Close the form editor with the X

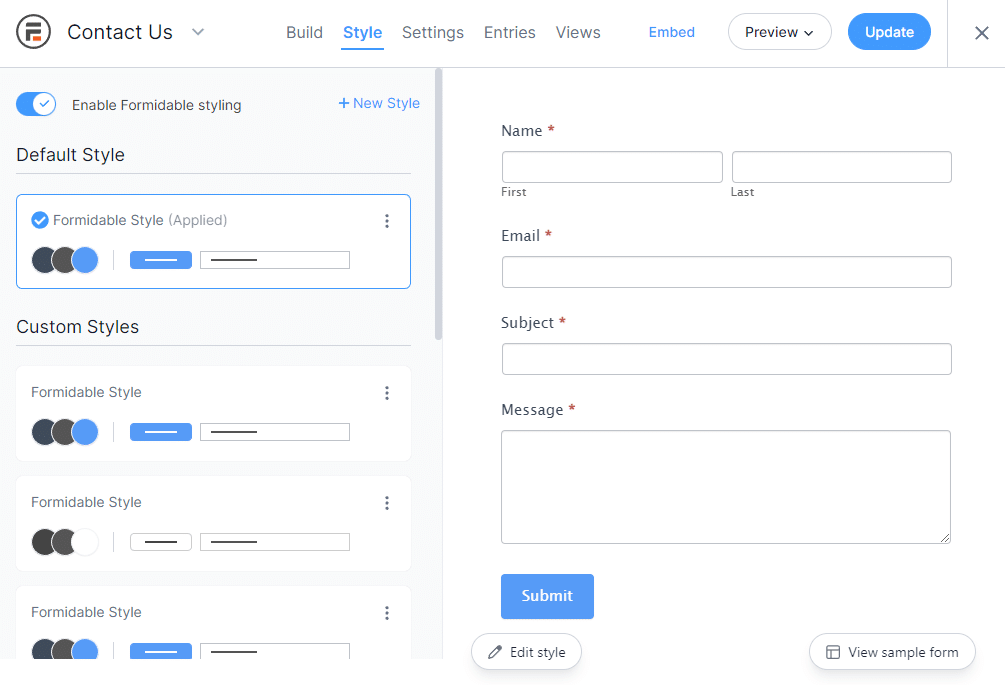[981, 33]
